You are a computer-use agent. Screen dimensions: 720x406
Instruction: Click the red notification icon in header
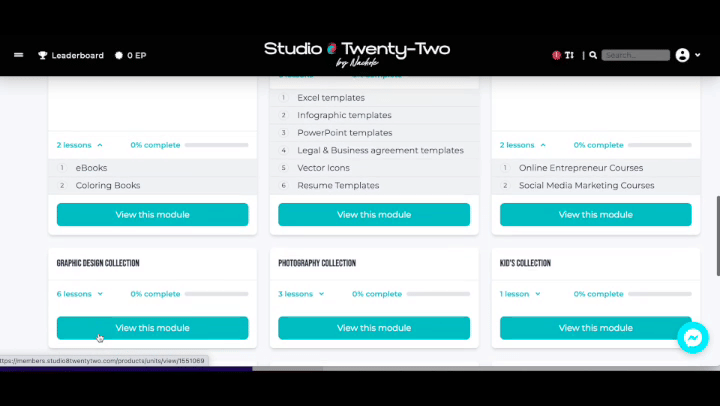556,55
